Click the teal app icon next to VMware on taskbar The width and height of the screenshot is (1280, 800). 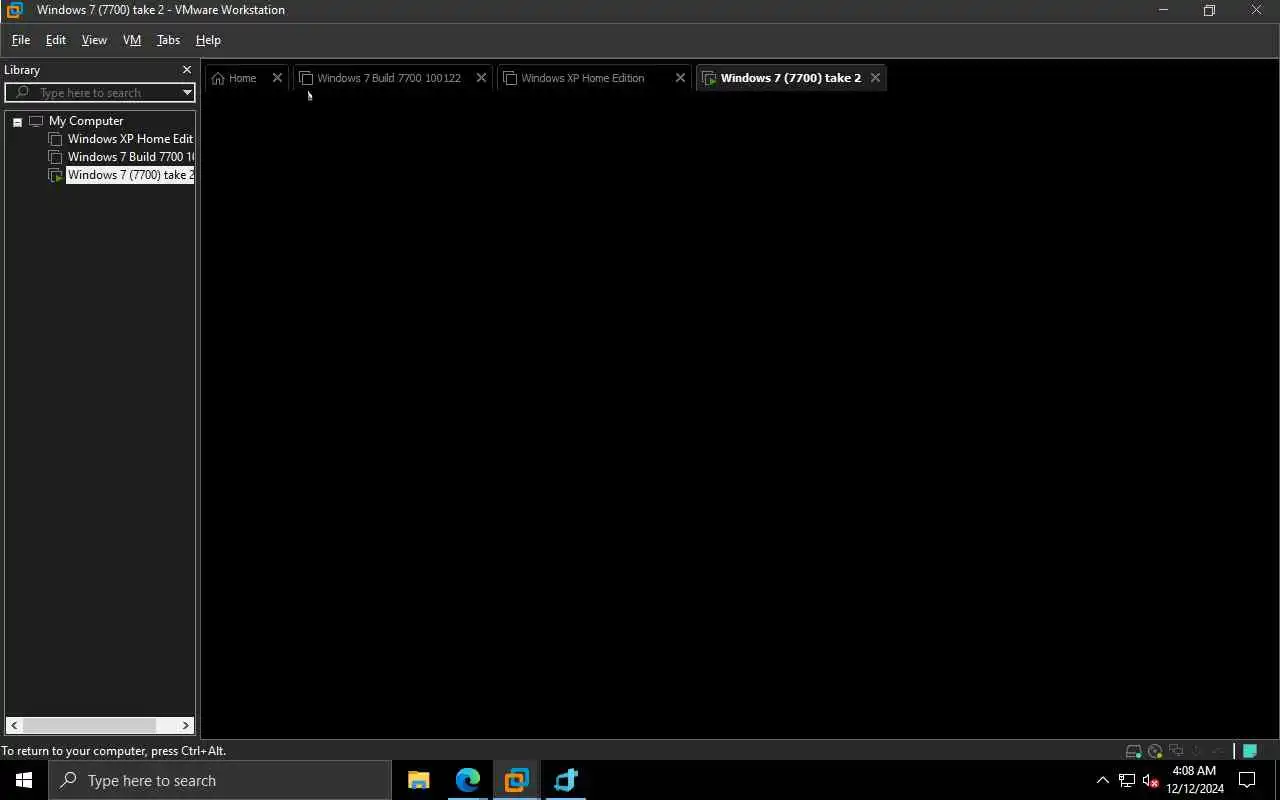tap(566, 780)
